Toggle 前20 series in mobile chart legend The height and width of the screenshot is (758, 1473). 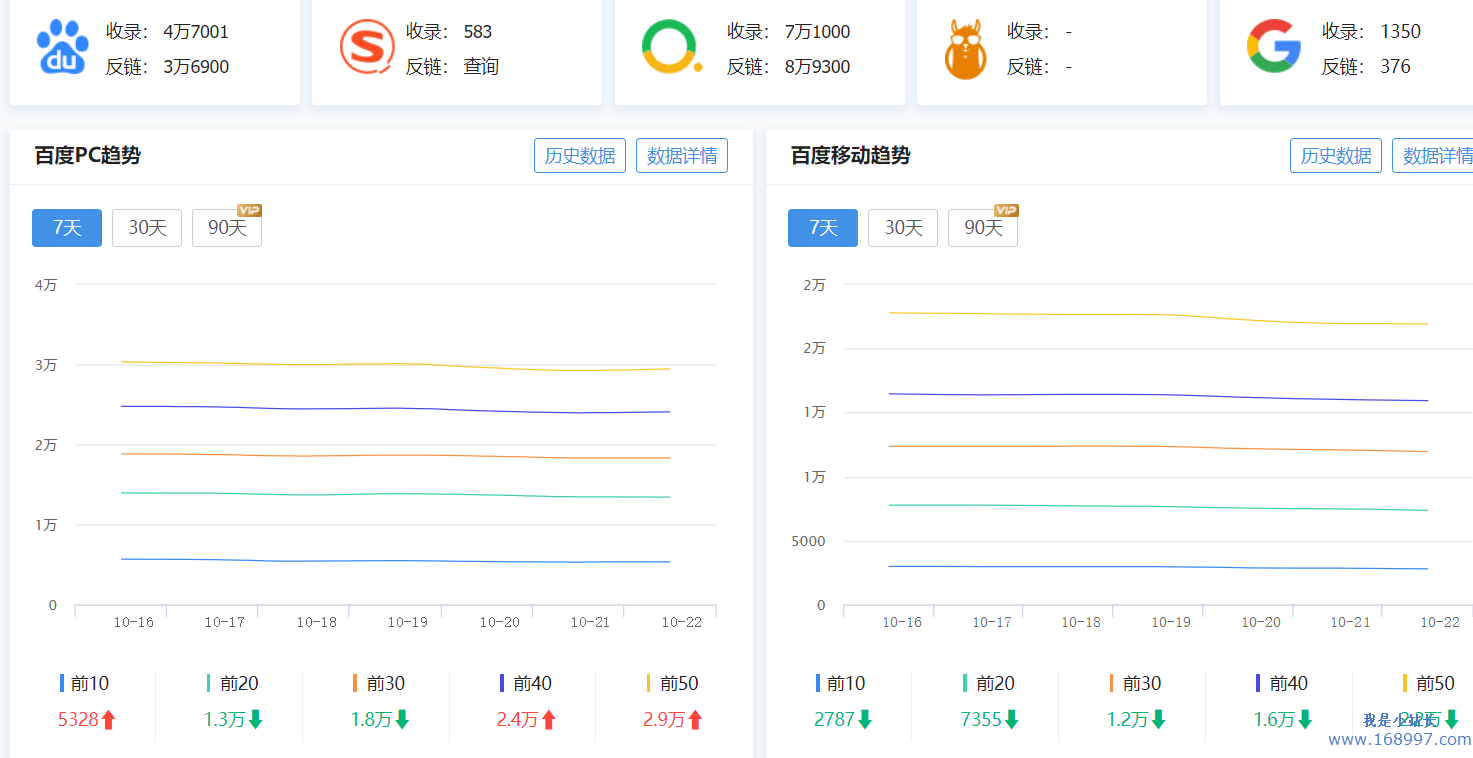[988, 684]
